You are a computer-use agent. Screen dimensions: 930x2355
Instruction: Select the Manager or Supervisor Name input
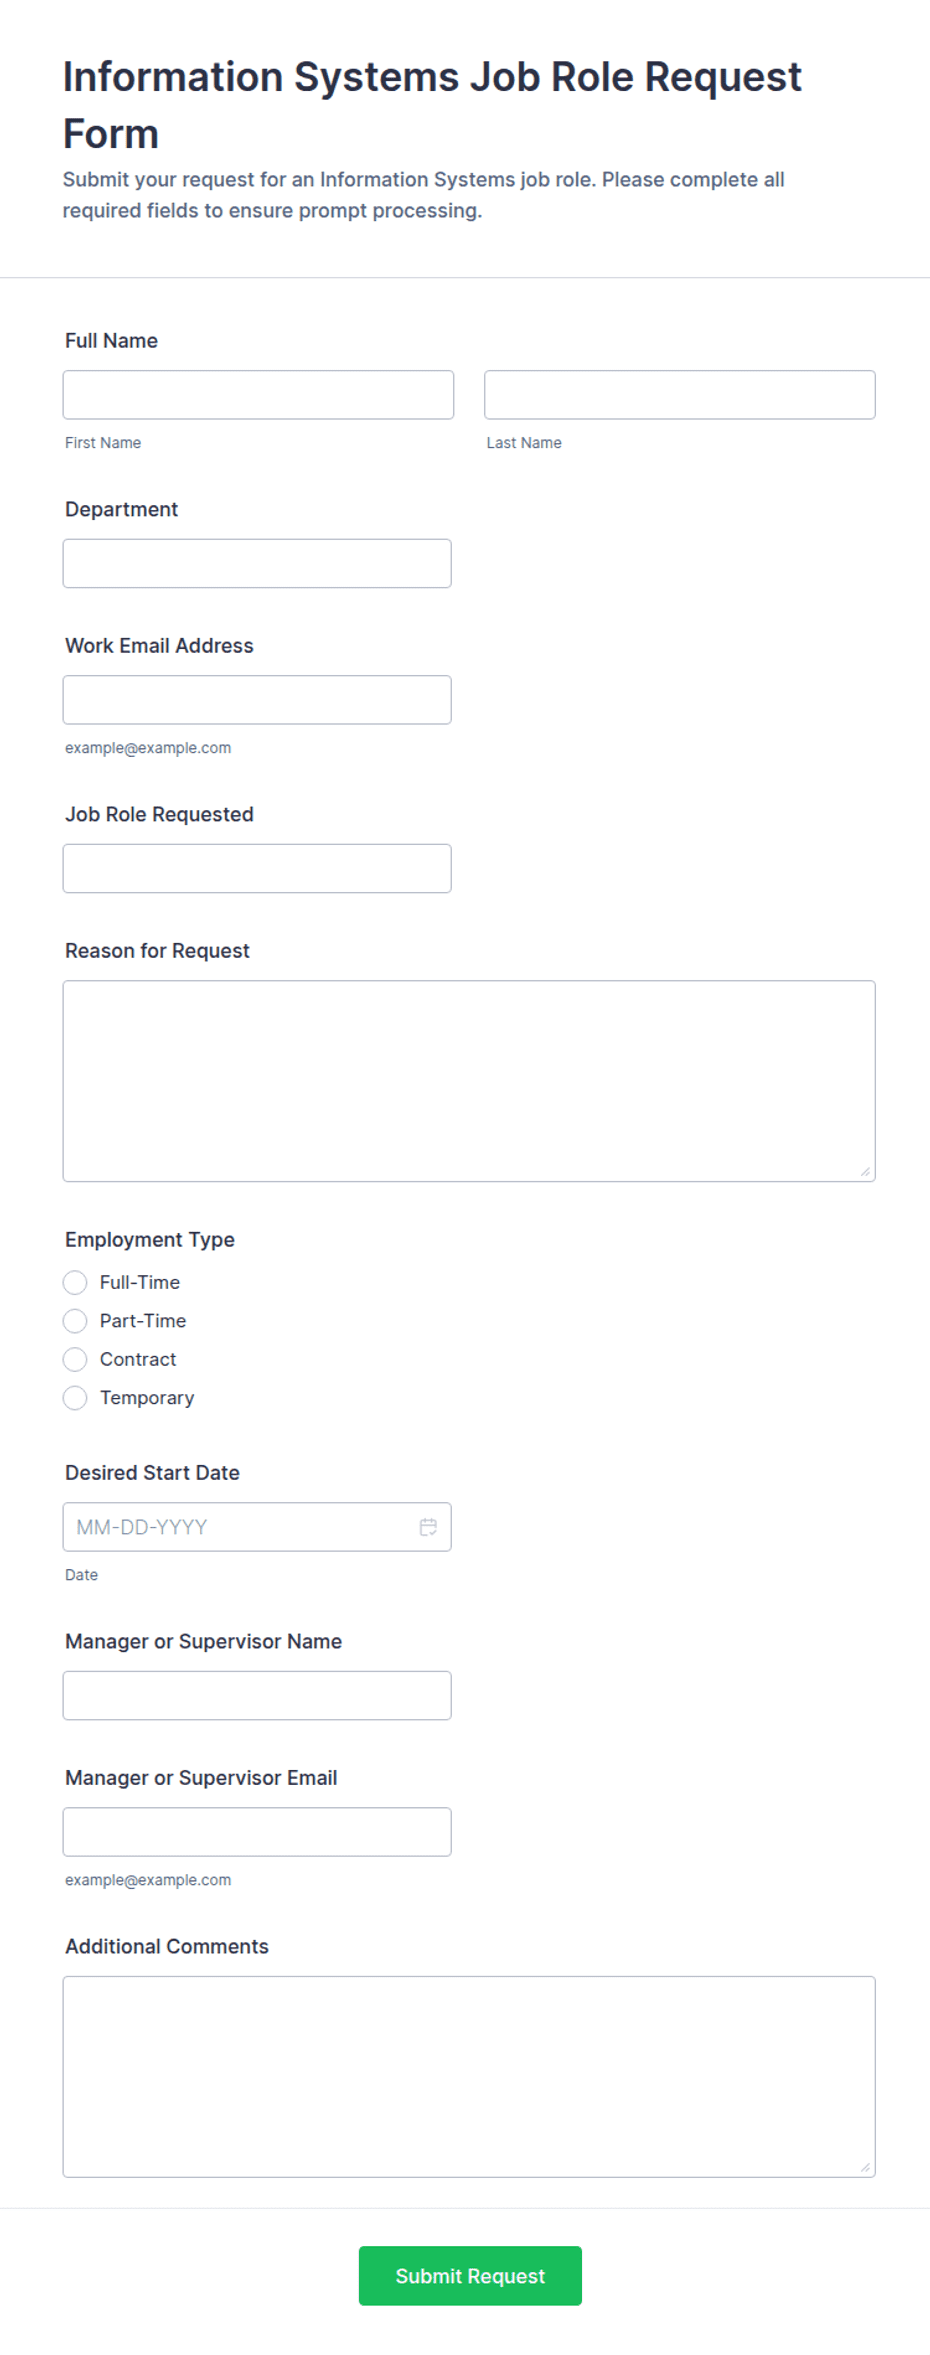click(x=257, y=1696)
